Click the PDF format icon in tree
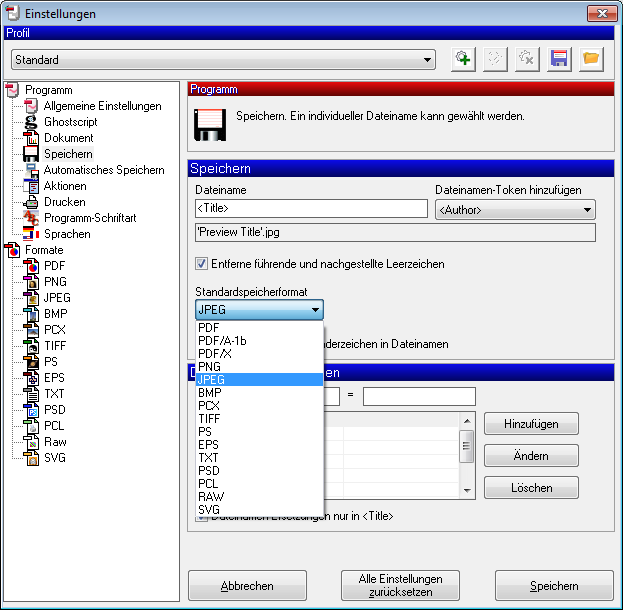 tap(31, 266)
